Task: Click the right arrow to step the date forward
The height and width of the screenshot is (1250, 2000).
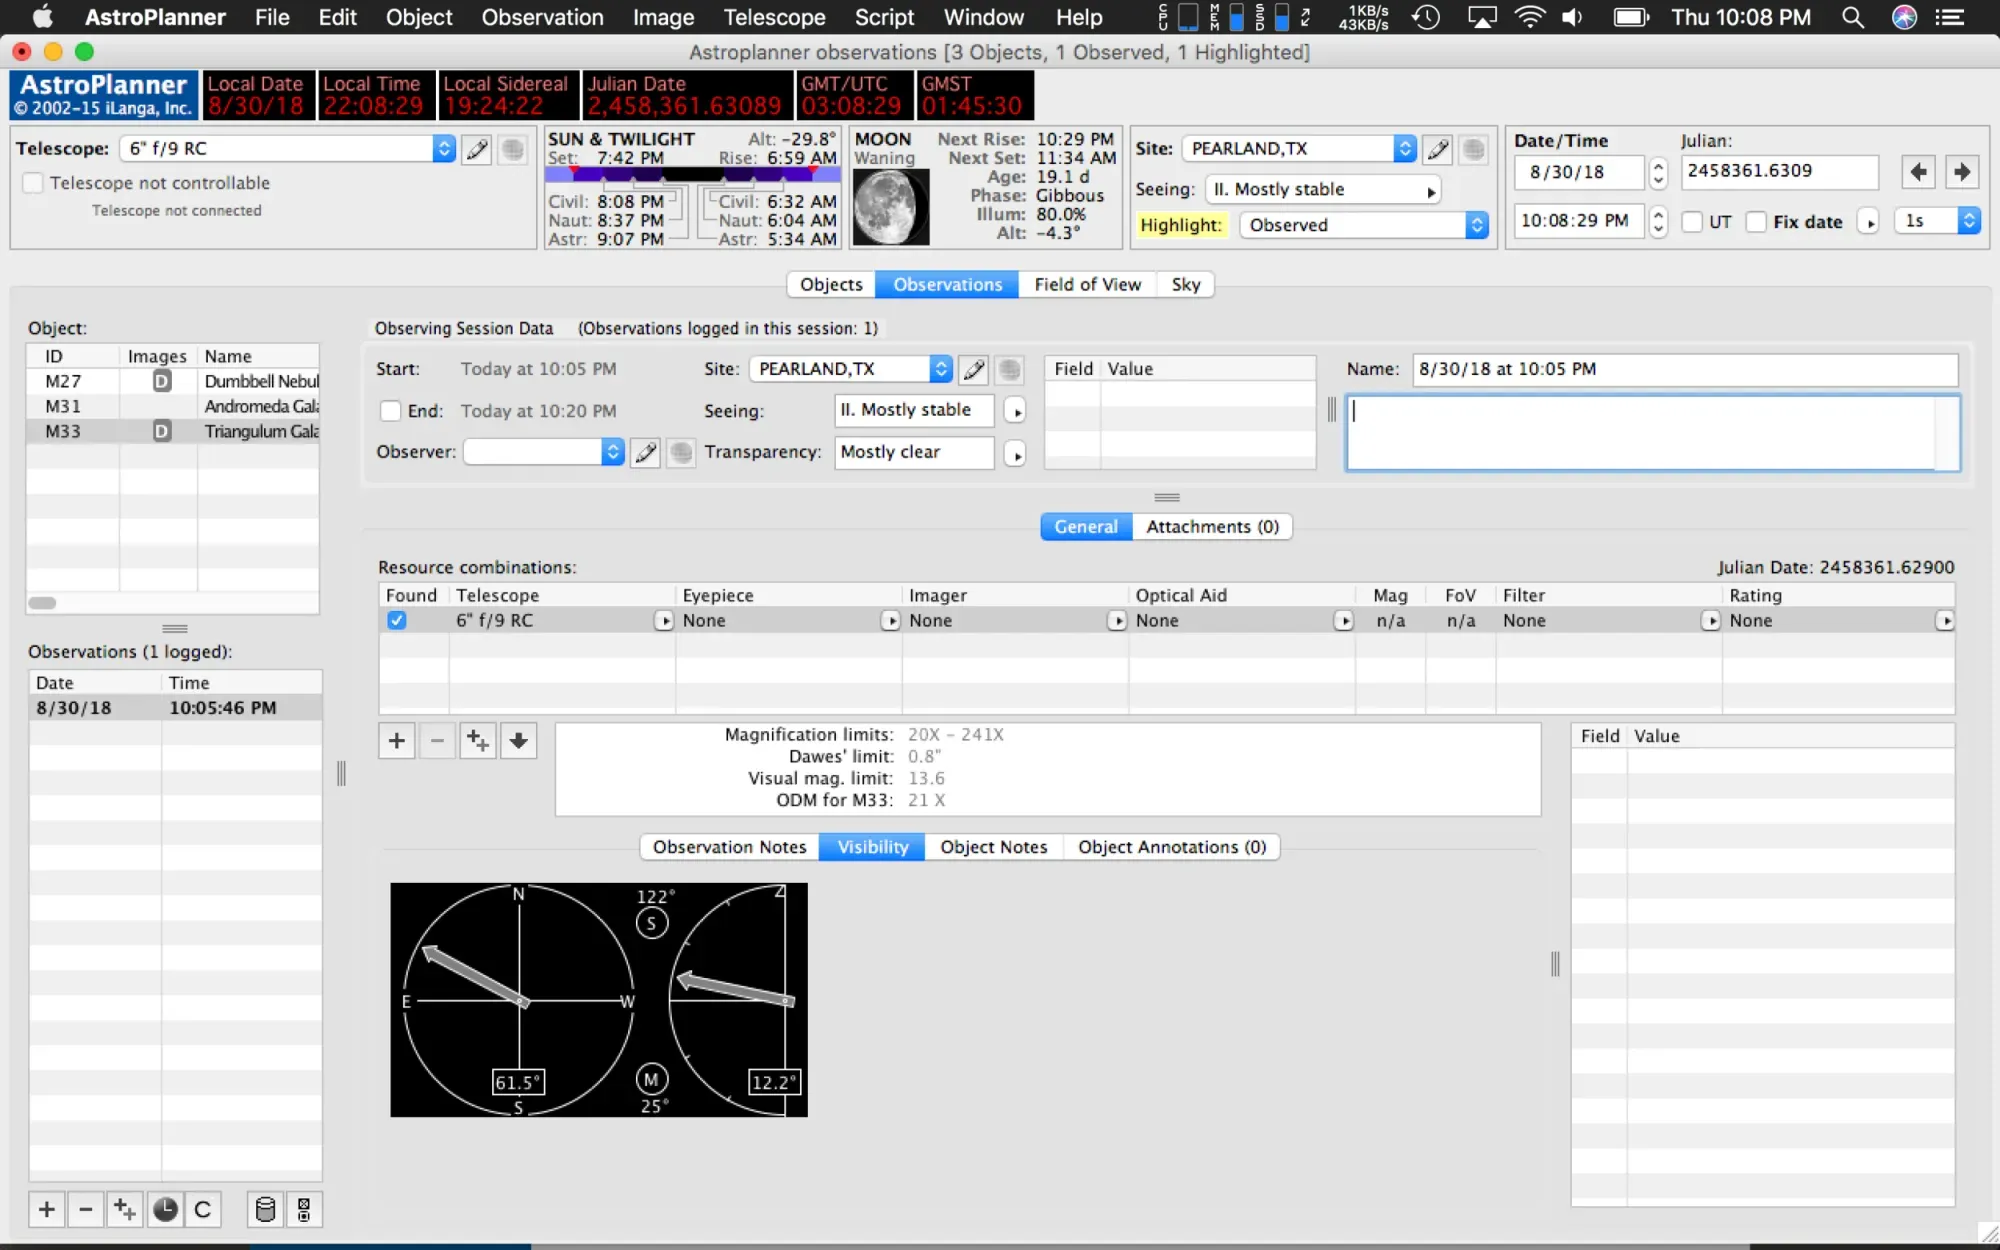Action: tap(1962, 172)
